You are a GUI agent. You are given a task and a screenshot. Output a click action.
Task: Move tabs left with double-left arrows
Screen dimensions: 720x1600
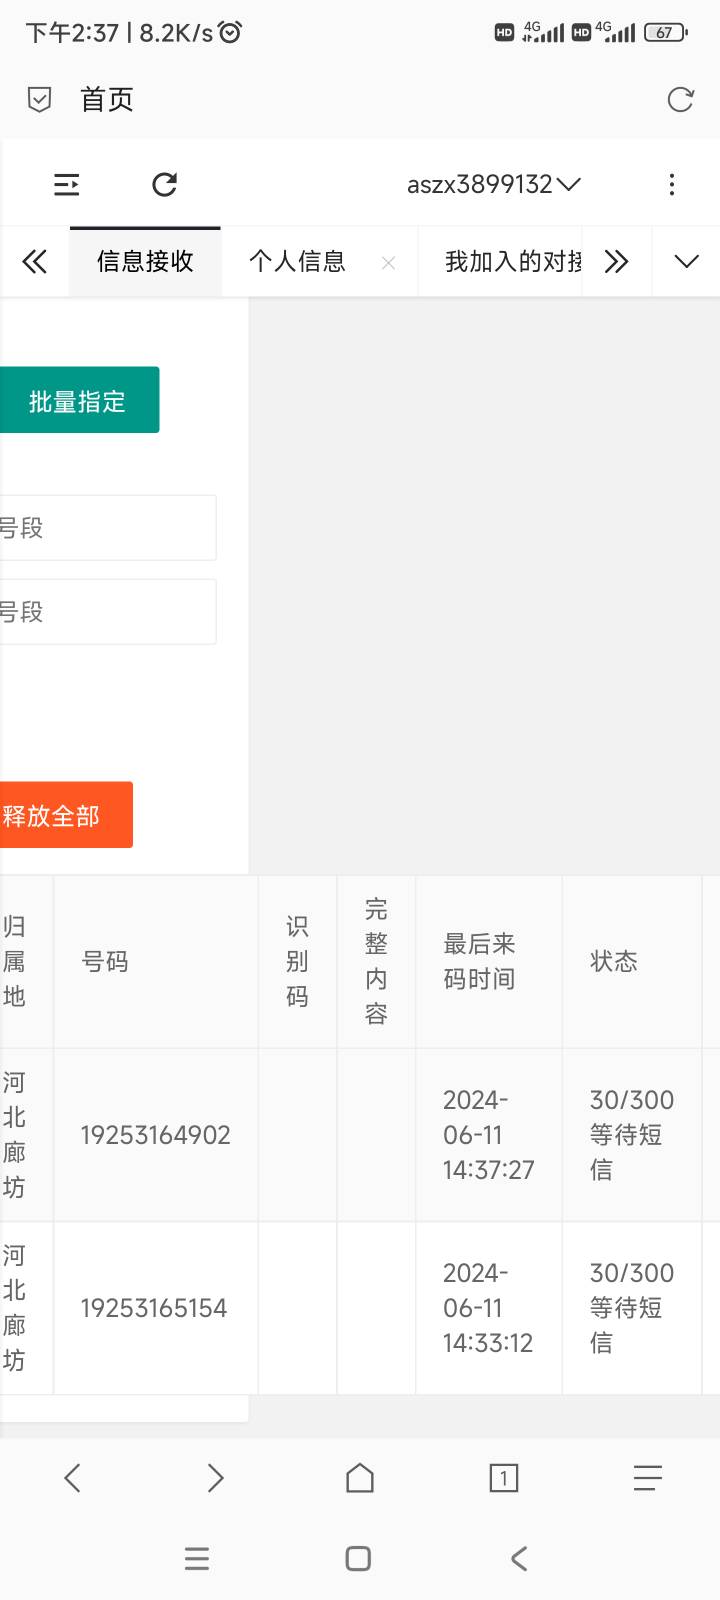(x=34, y=262)
